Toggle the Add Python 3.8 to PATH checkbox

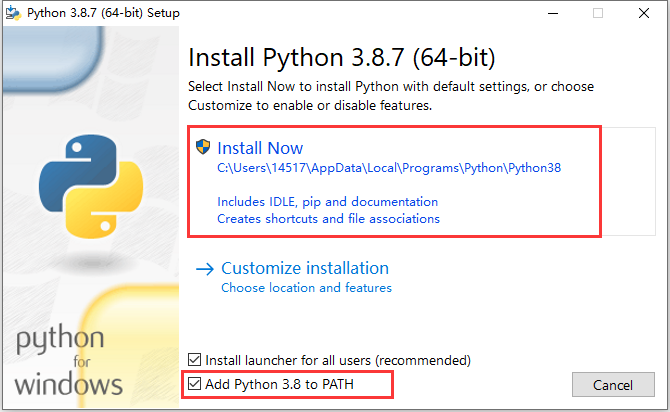[194, 384]
